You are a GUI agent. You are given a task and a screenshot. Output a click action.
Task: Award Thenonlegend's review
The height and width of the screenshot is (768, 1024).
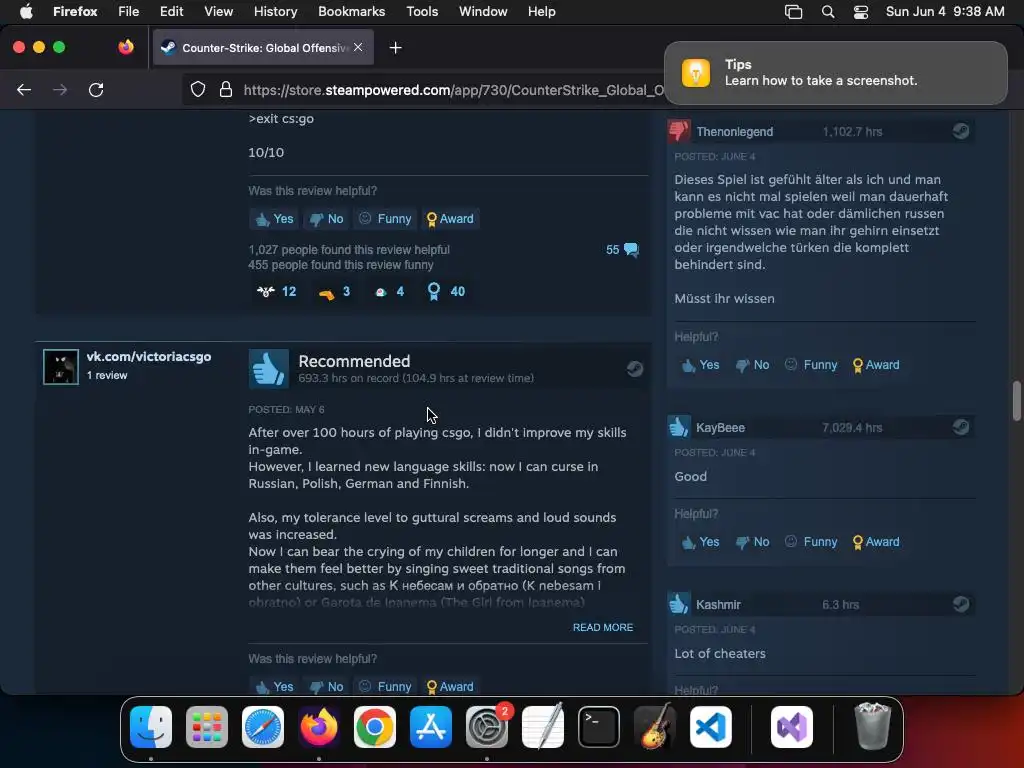pyautogui.click(x=876, y=365)
